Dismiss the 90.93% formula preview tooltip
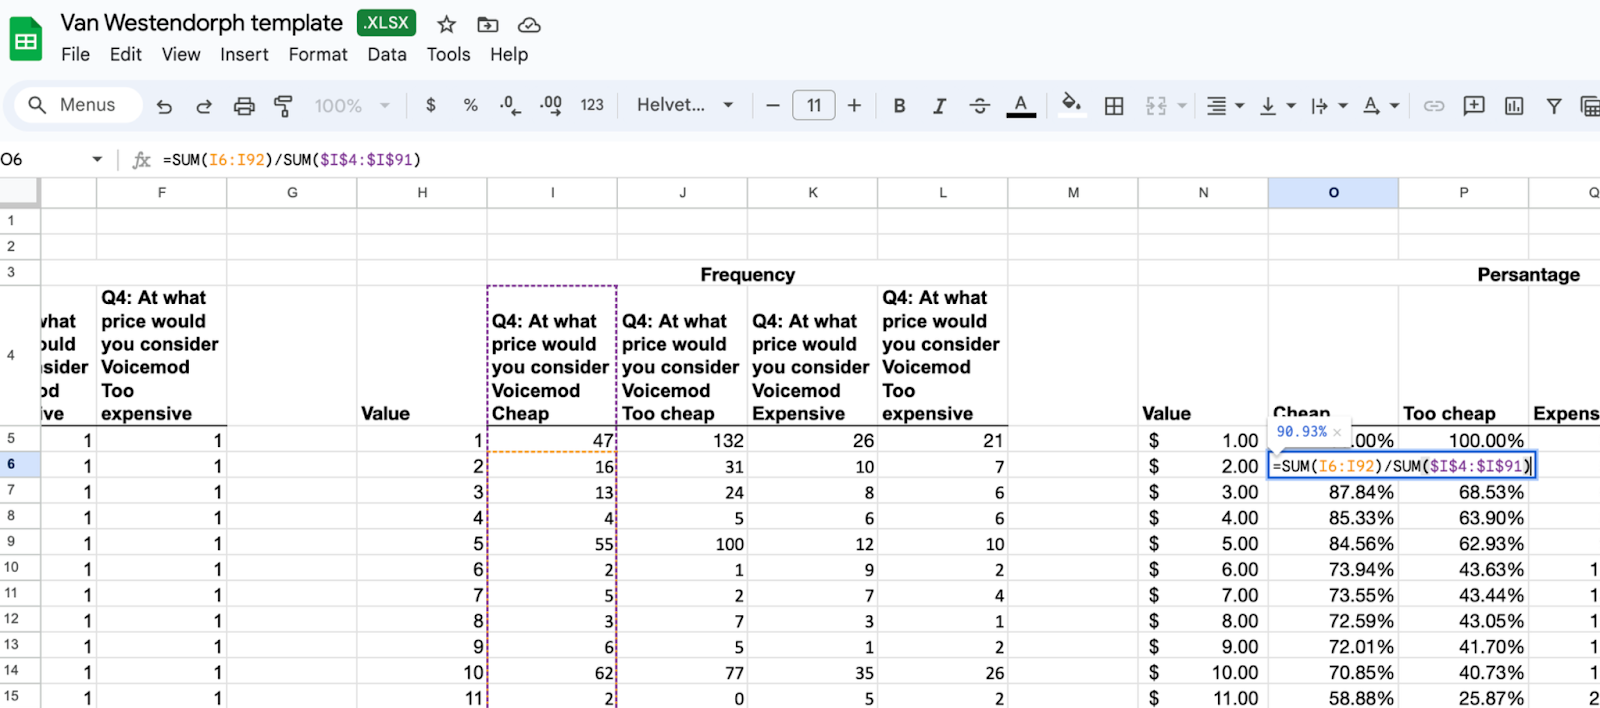1600x708 pixels. (1337, 432)
